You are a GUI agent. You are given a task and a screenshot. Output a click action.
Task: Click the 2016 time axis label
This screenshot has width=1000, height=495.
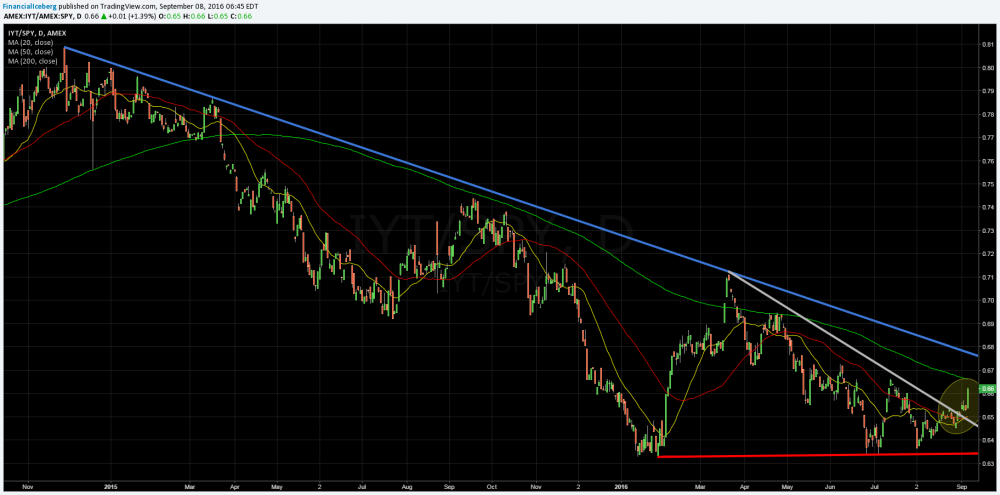click(x=622, y=485)
